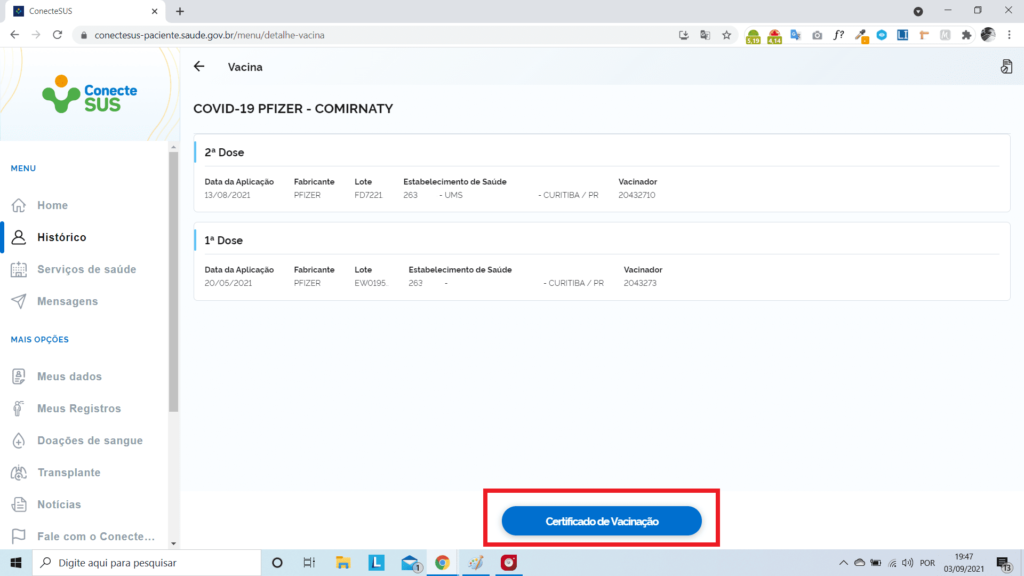Image resolution: width=1024 pixels, height=576 pixels.
Task: Select Histórico in the sidebar
Action: pyautogui.click(x=61, y=237)
